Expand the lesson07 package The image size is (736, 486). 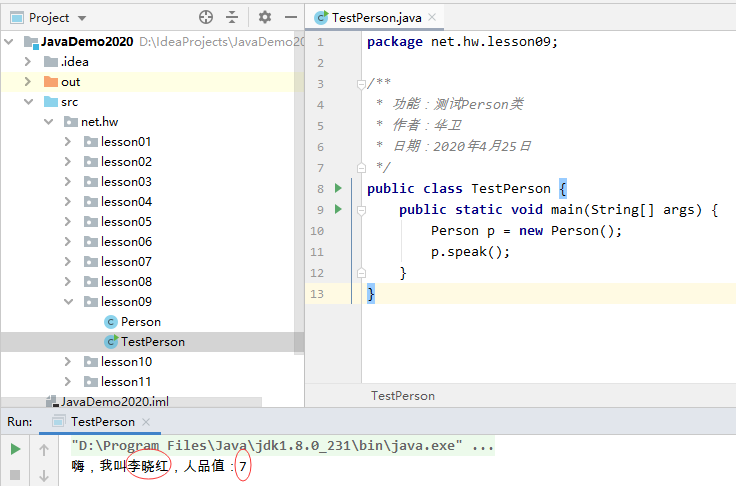point(68,262)
